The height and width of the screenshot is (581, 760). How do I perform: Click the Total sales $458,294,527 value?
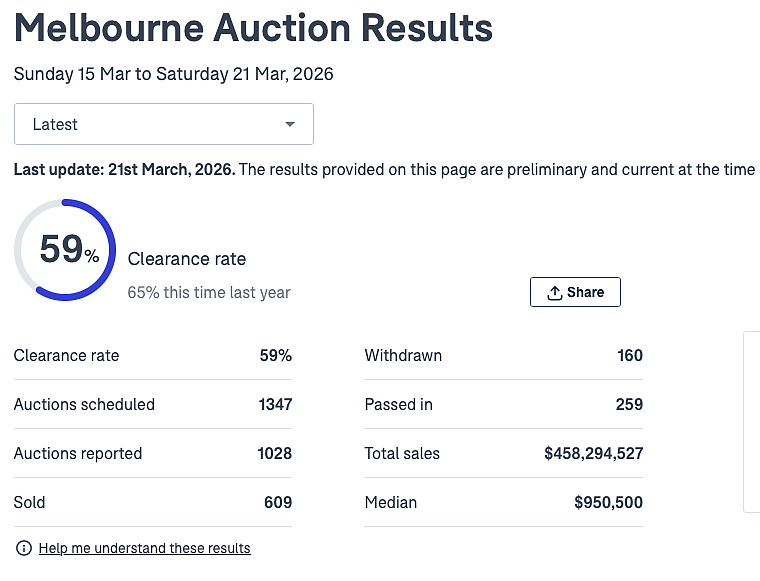(x=593, y=454)
